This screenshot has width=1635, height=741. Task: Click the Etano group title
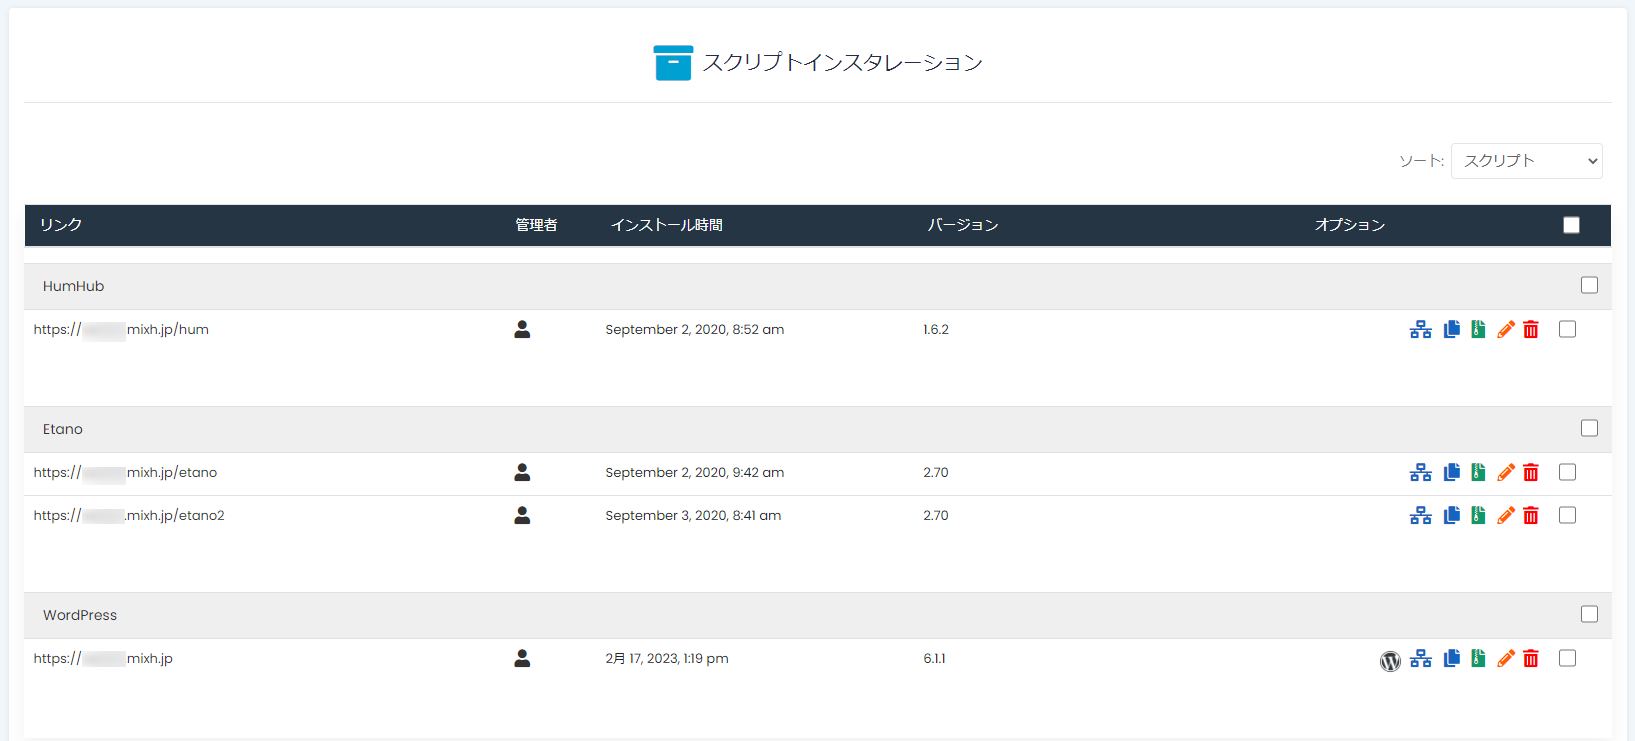(x=63, y=429)
